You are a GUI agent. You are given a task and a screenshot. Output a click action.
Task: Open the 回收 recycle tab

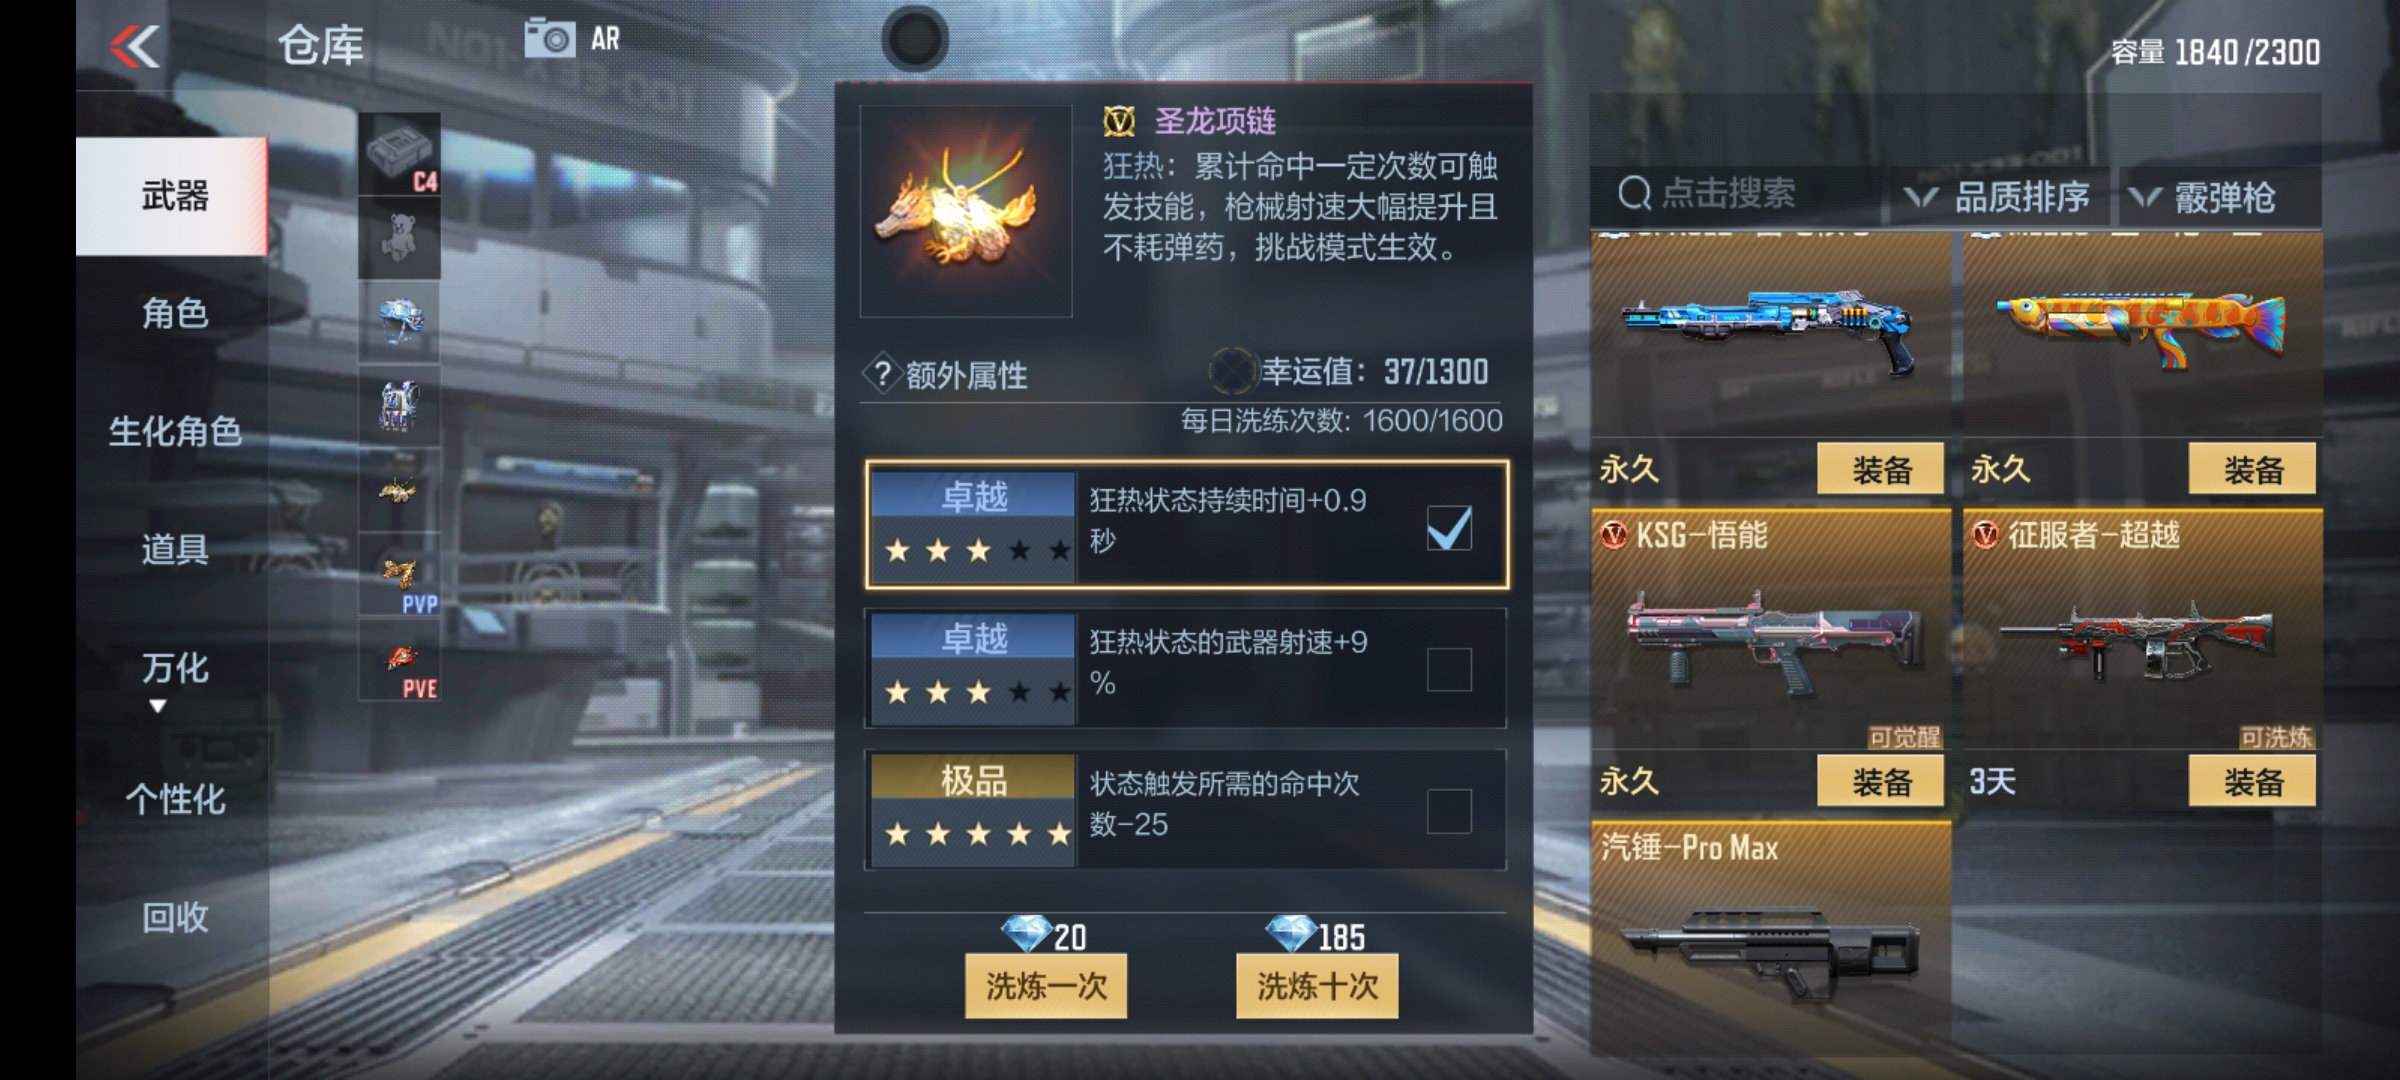[174, 916]
